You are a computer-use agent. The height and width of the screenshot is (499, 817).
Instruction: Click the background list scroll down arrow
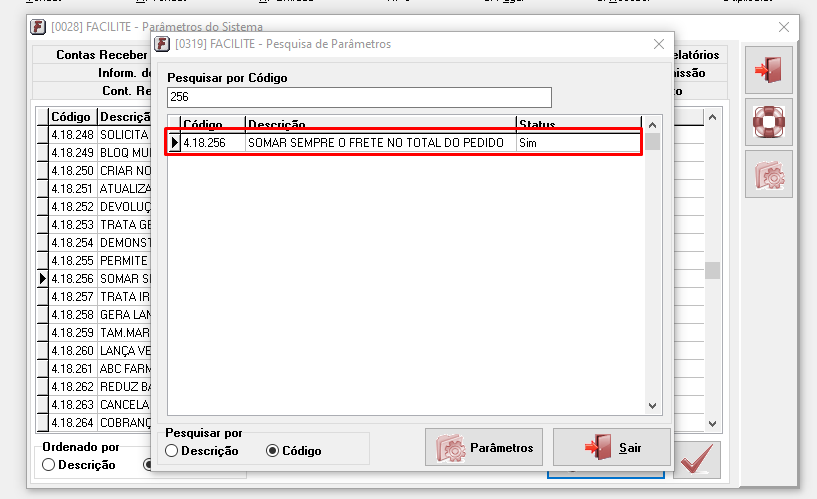[x=712, y=423]
